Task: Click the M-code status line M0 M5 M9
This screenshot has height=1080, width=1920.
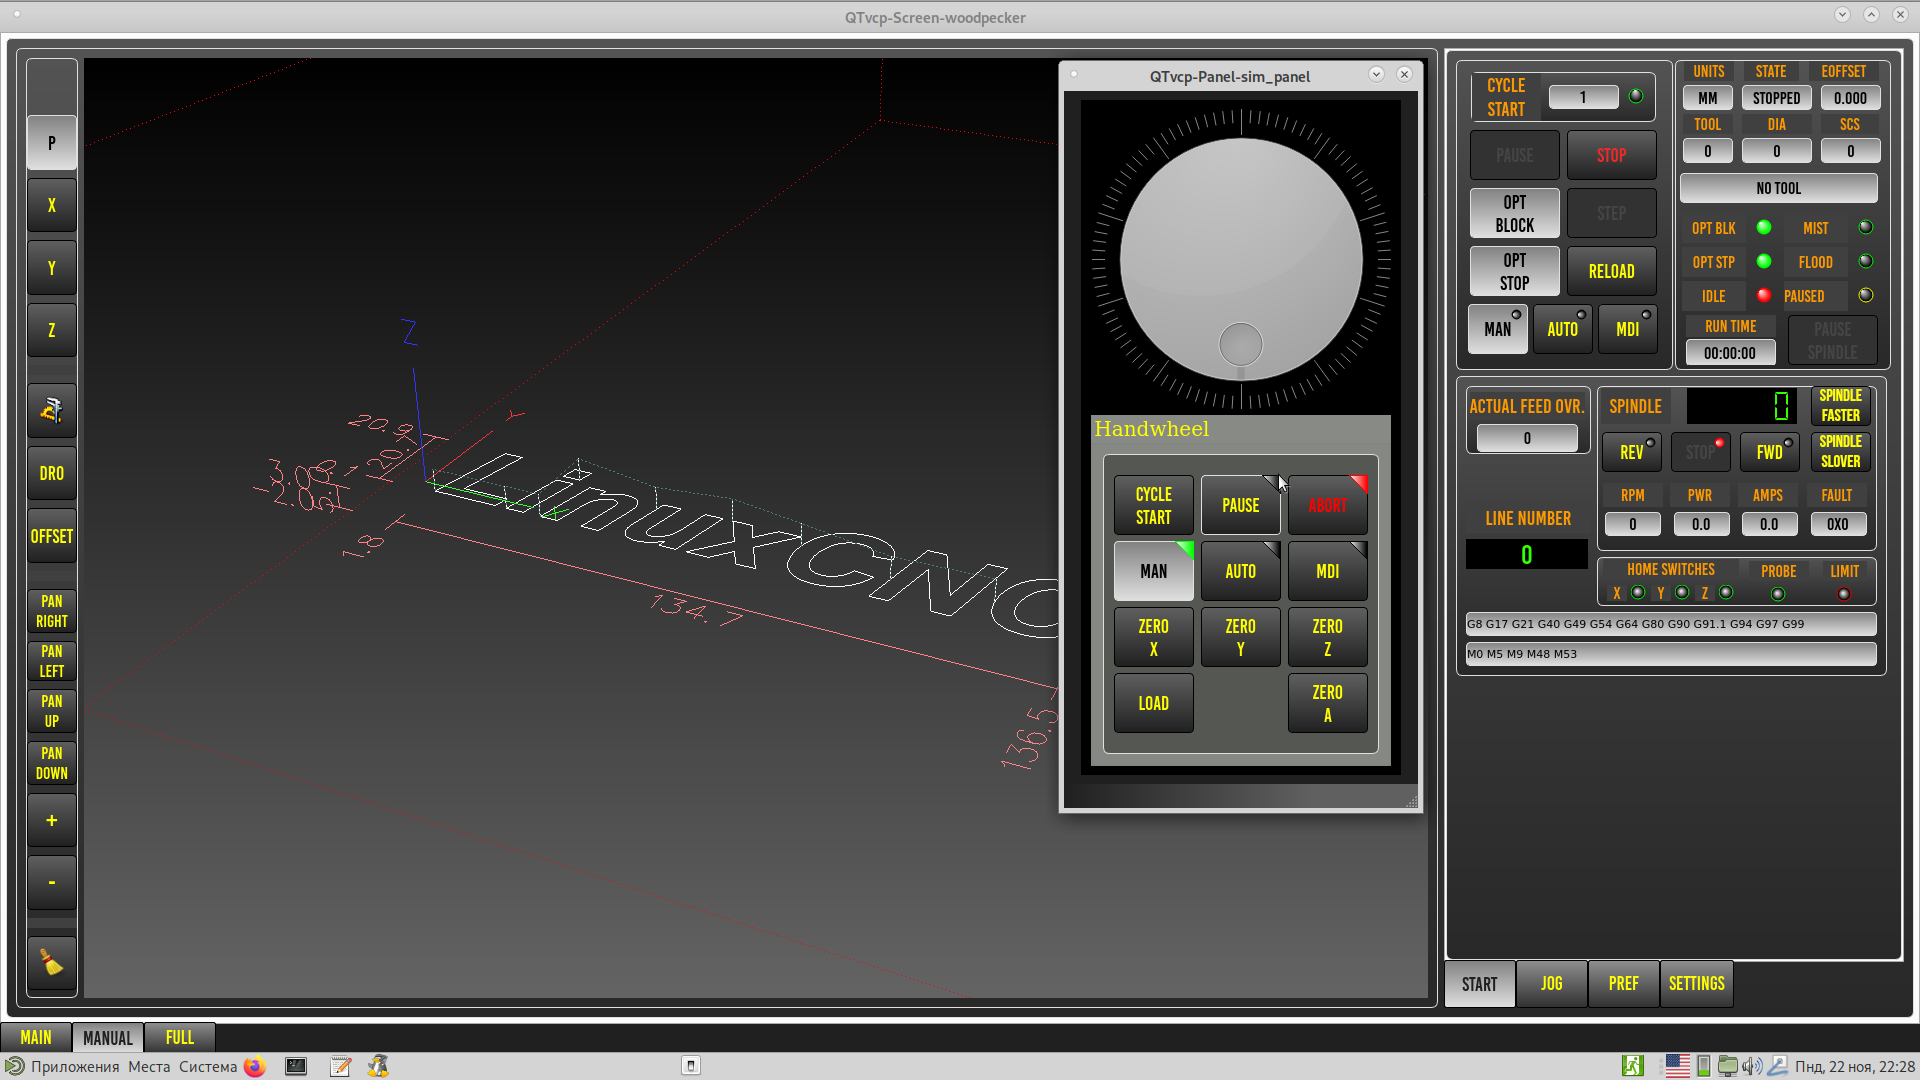Action: tap(1671, 654)
